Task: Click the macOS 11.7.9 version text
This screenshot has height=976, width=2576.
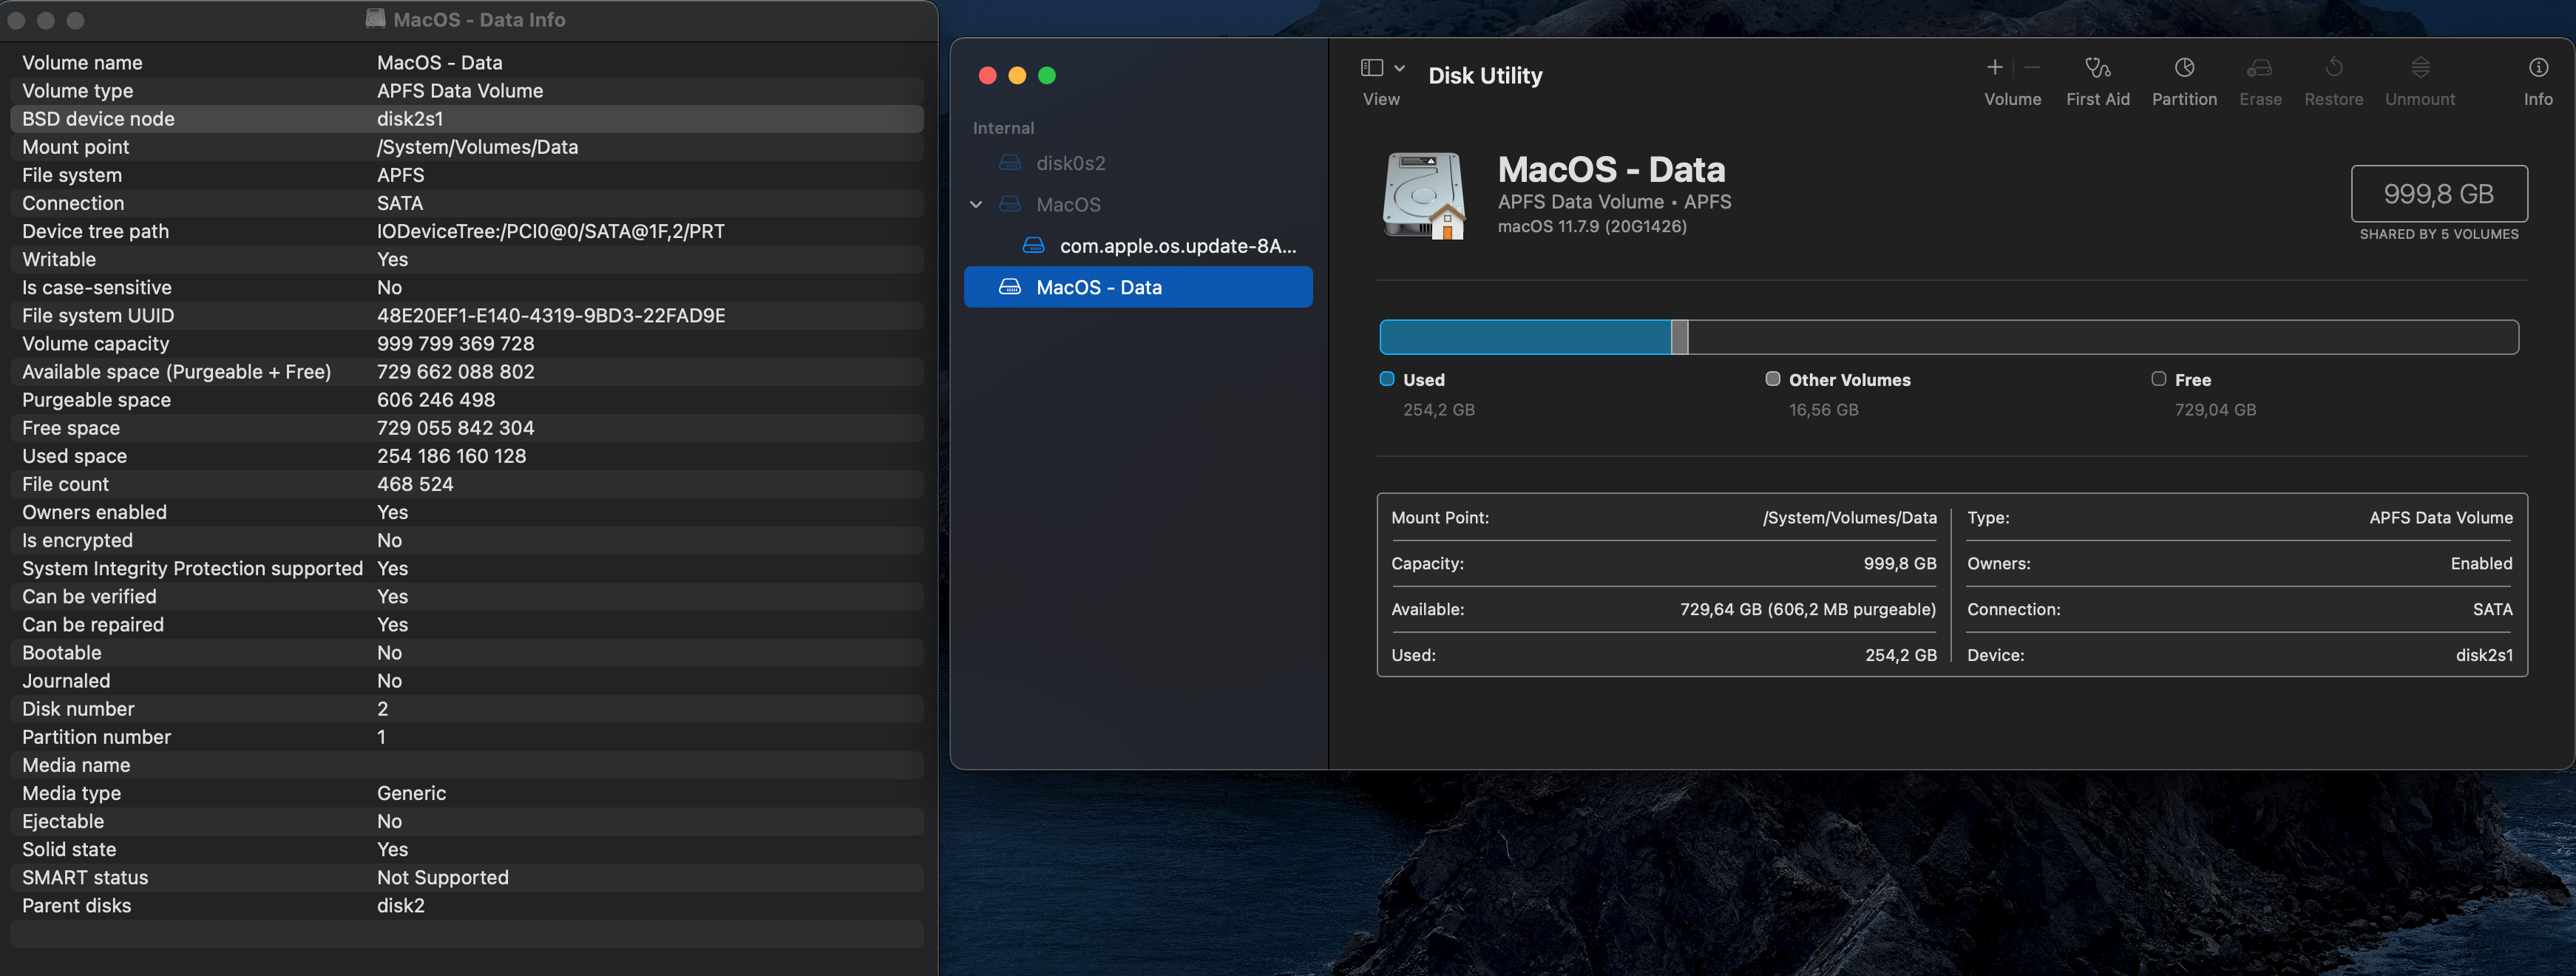Action: coord(1591,226)
